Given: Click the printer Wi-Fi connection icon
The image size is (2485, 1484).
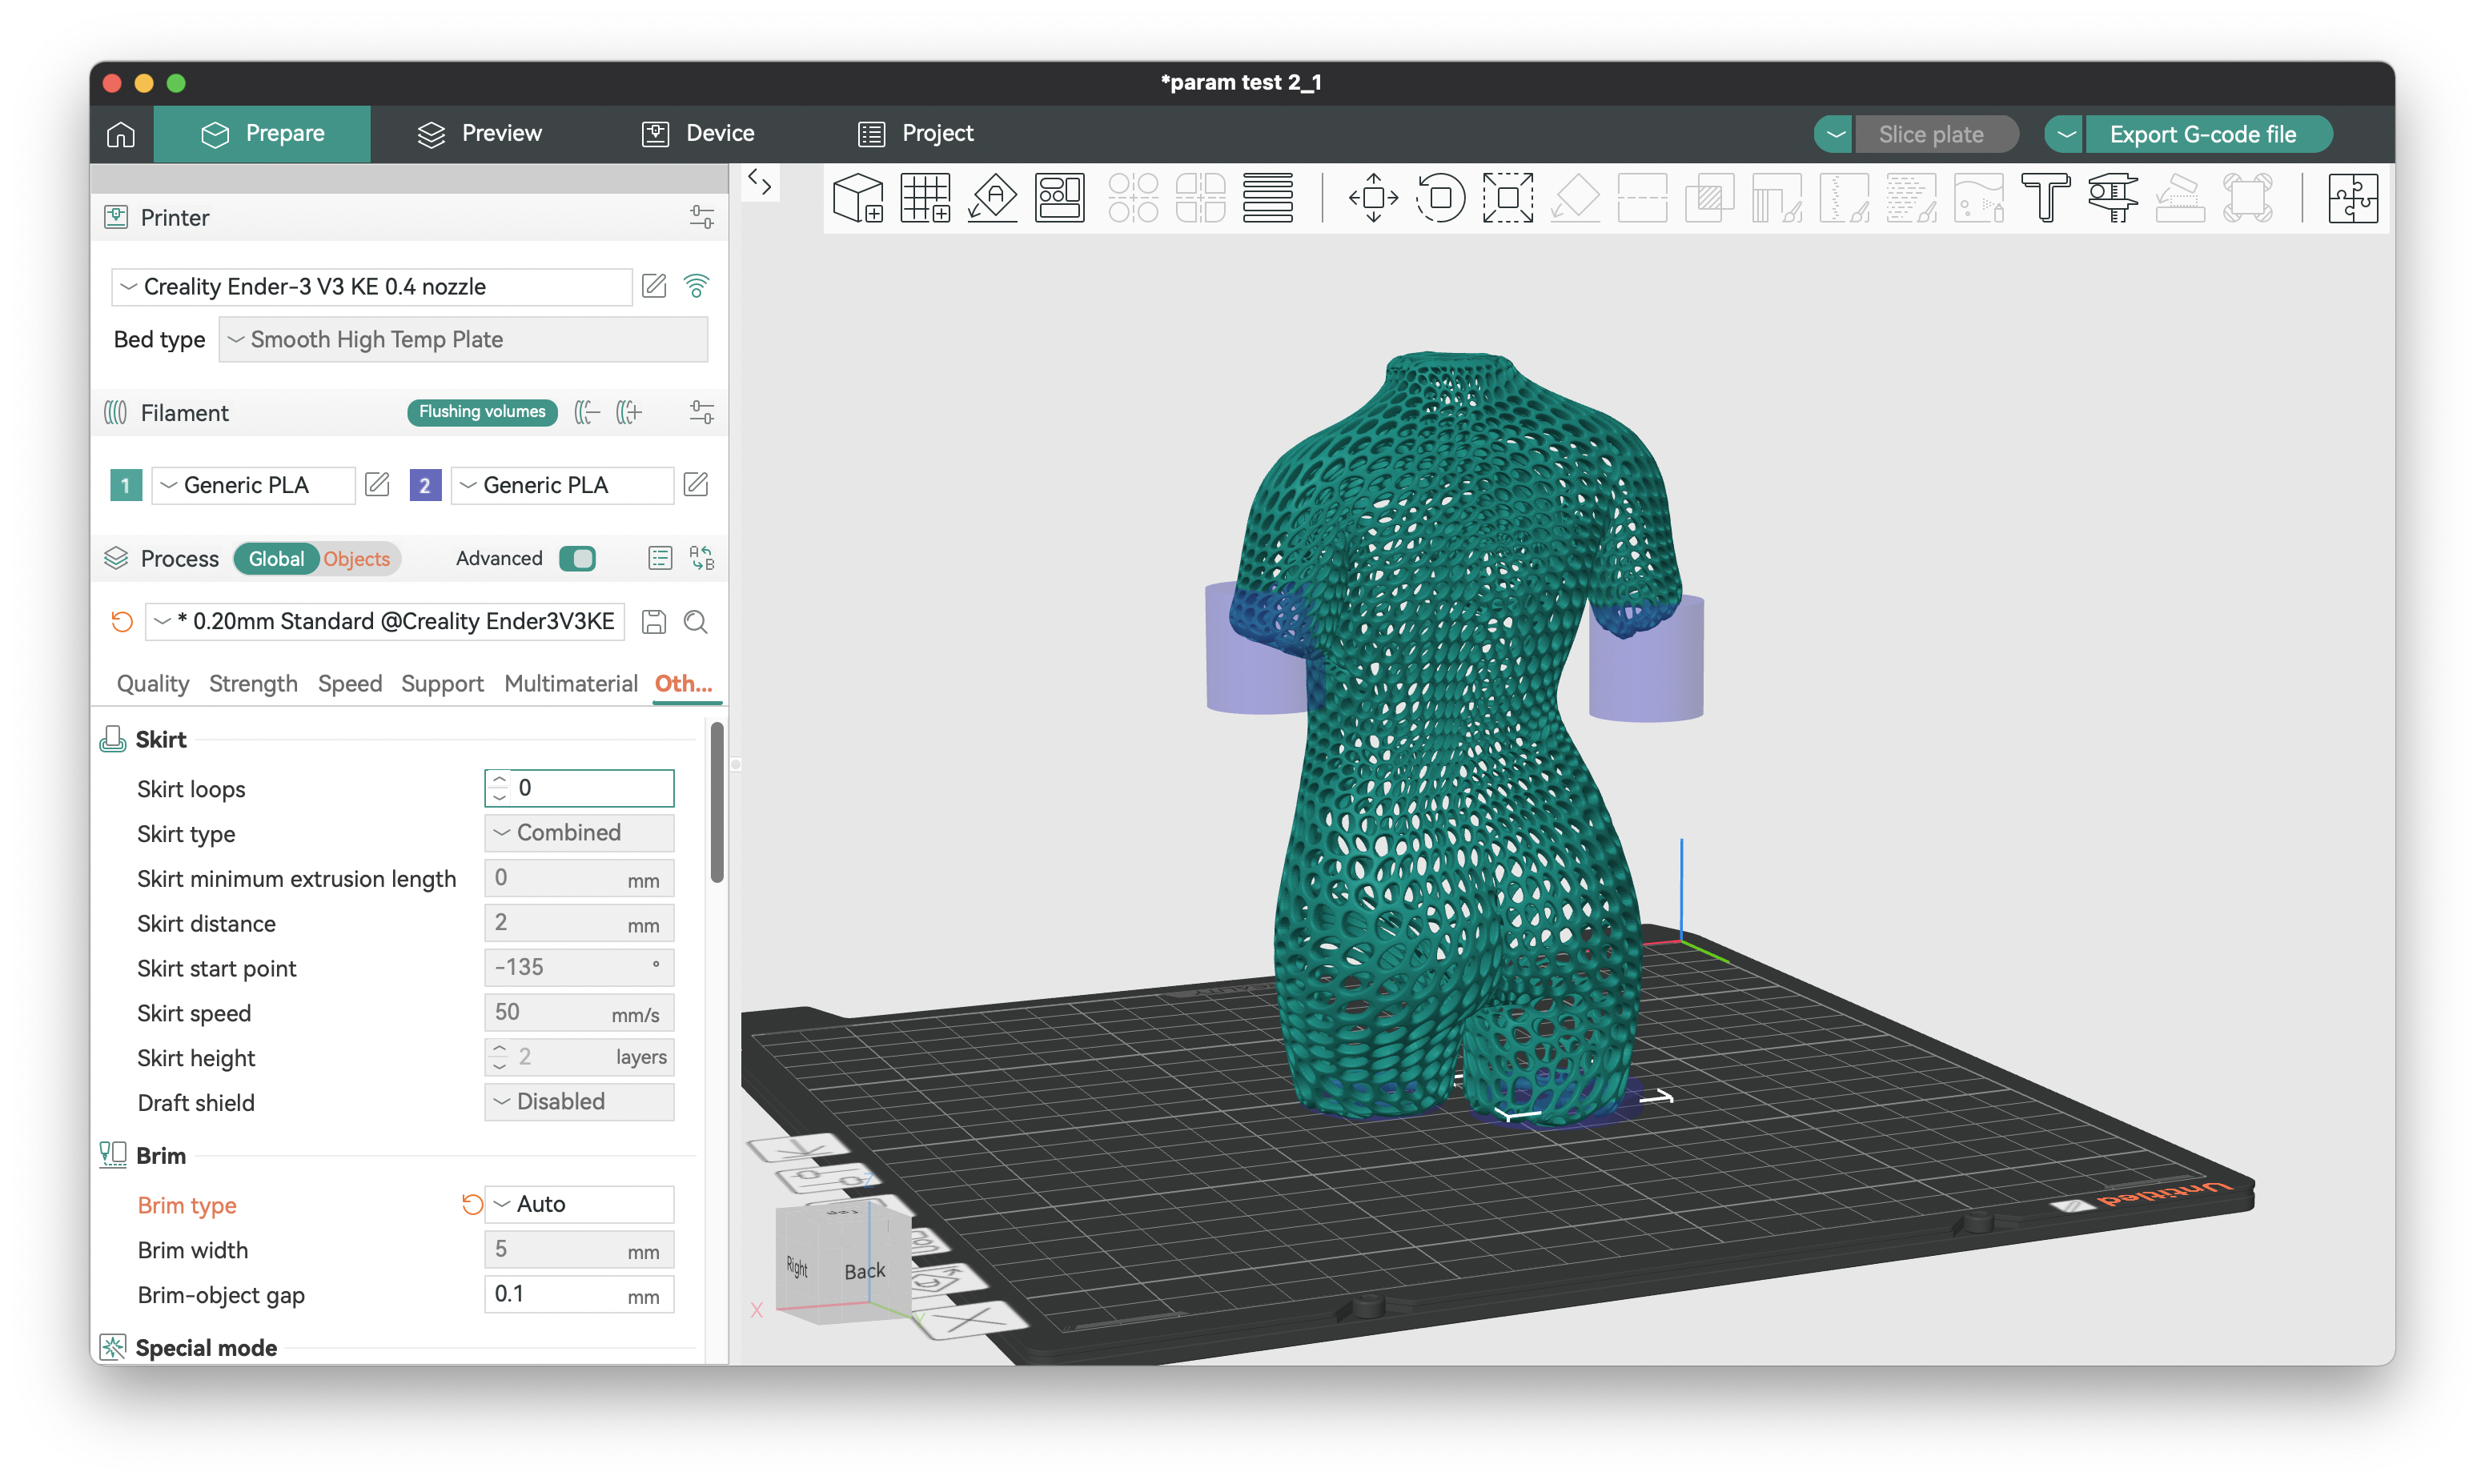Looking at the screenshot, I should (696, 286).
